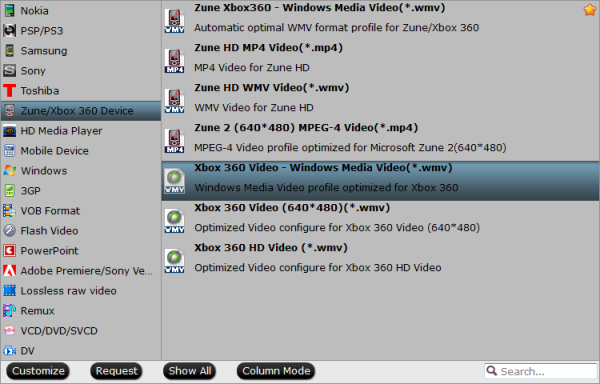Click the Xbox 360 Video (640*480) icon

click(174, 221)
